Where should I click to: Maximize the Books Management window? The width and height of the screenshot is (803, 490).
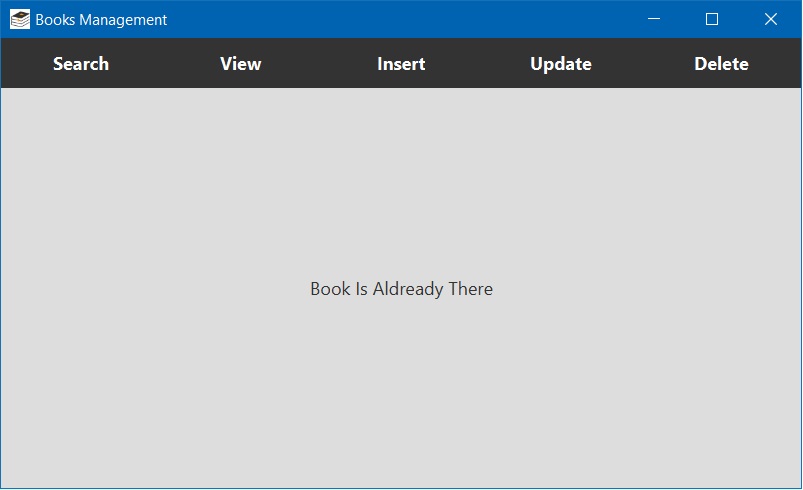pyautogui.click(x=712, y=19)
